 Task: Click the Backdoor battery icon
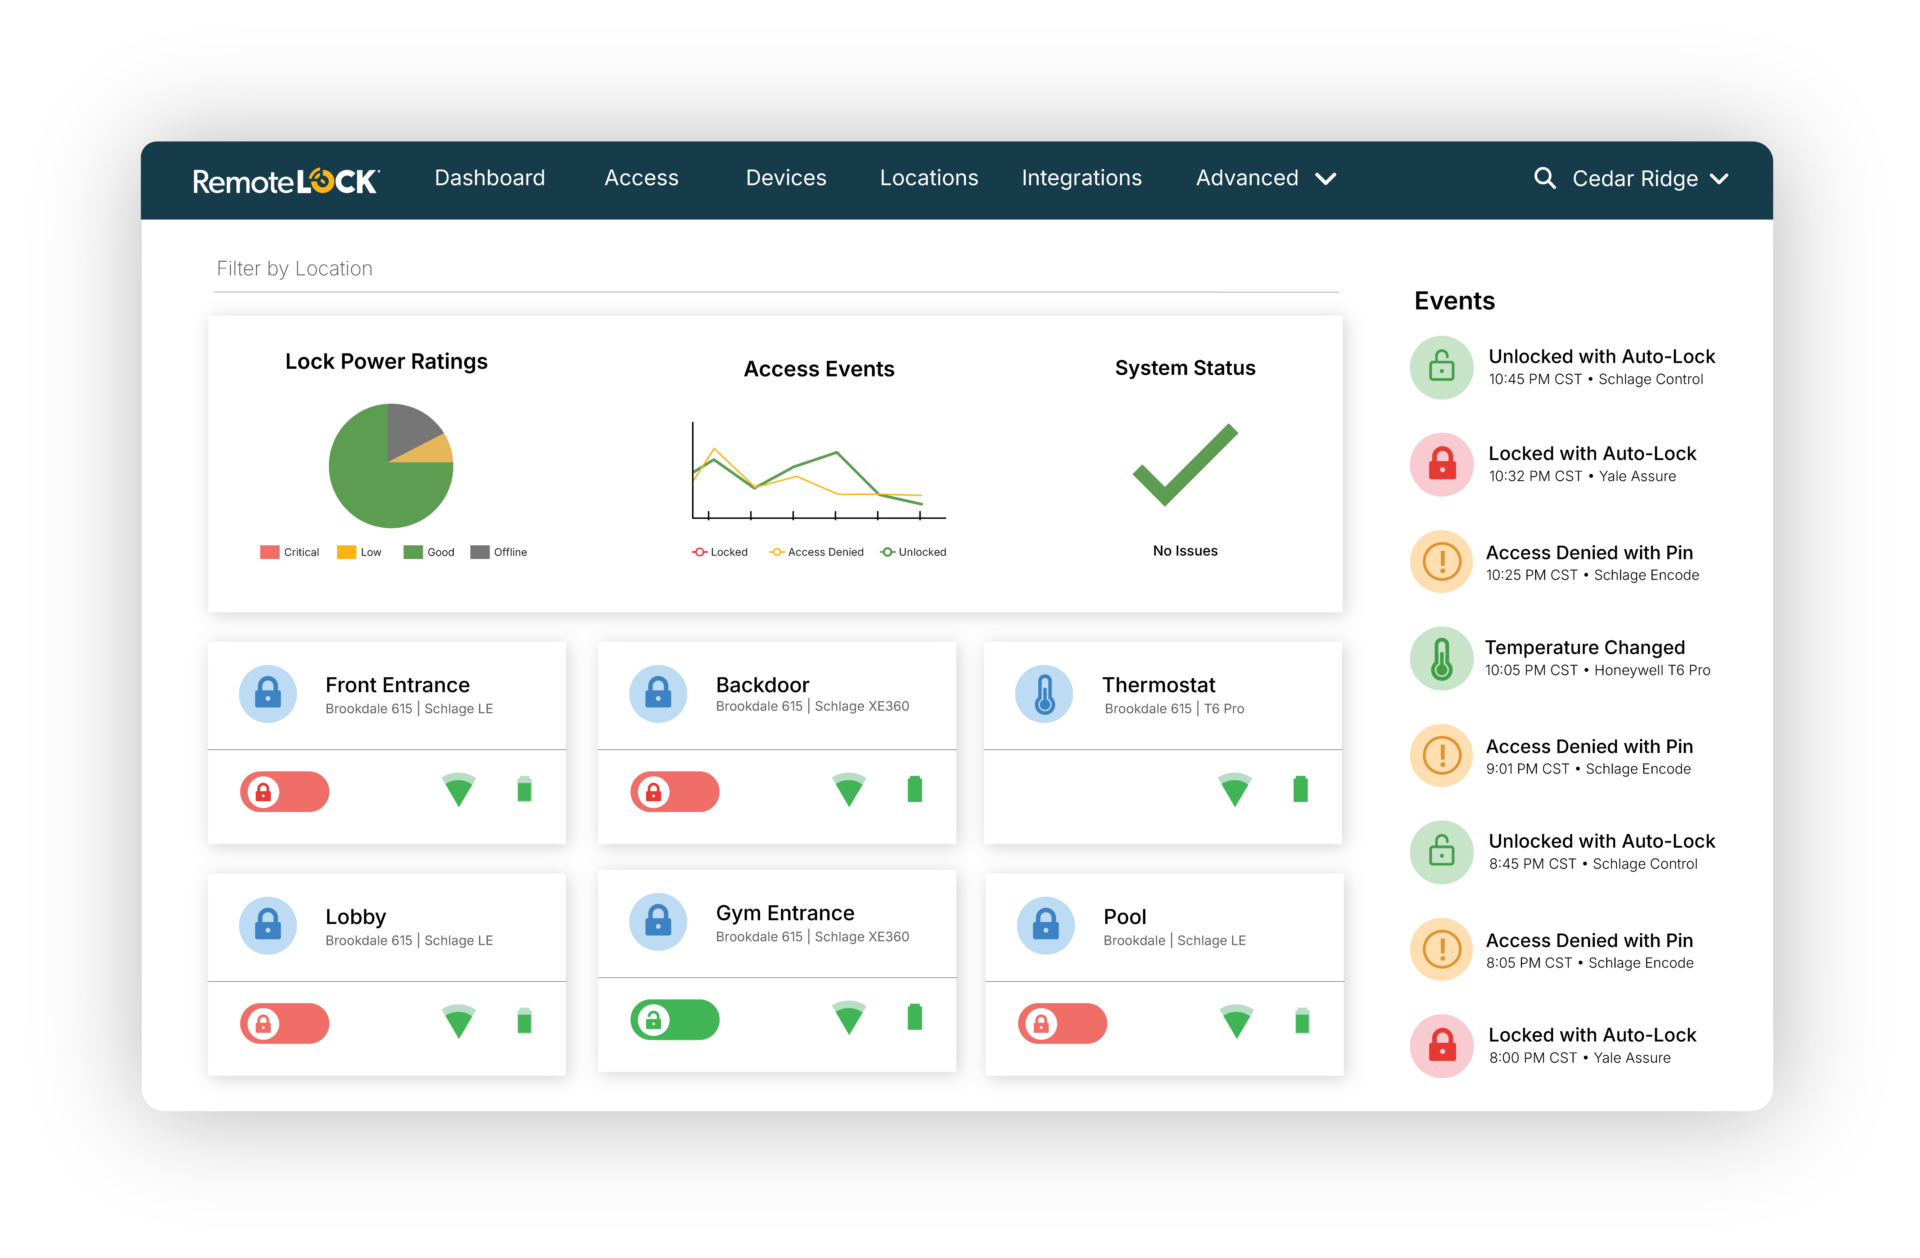pyautogui.click(x=914, y=789)
